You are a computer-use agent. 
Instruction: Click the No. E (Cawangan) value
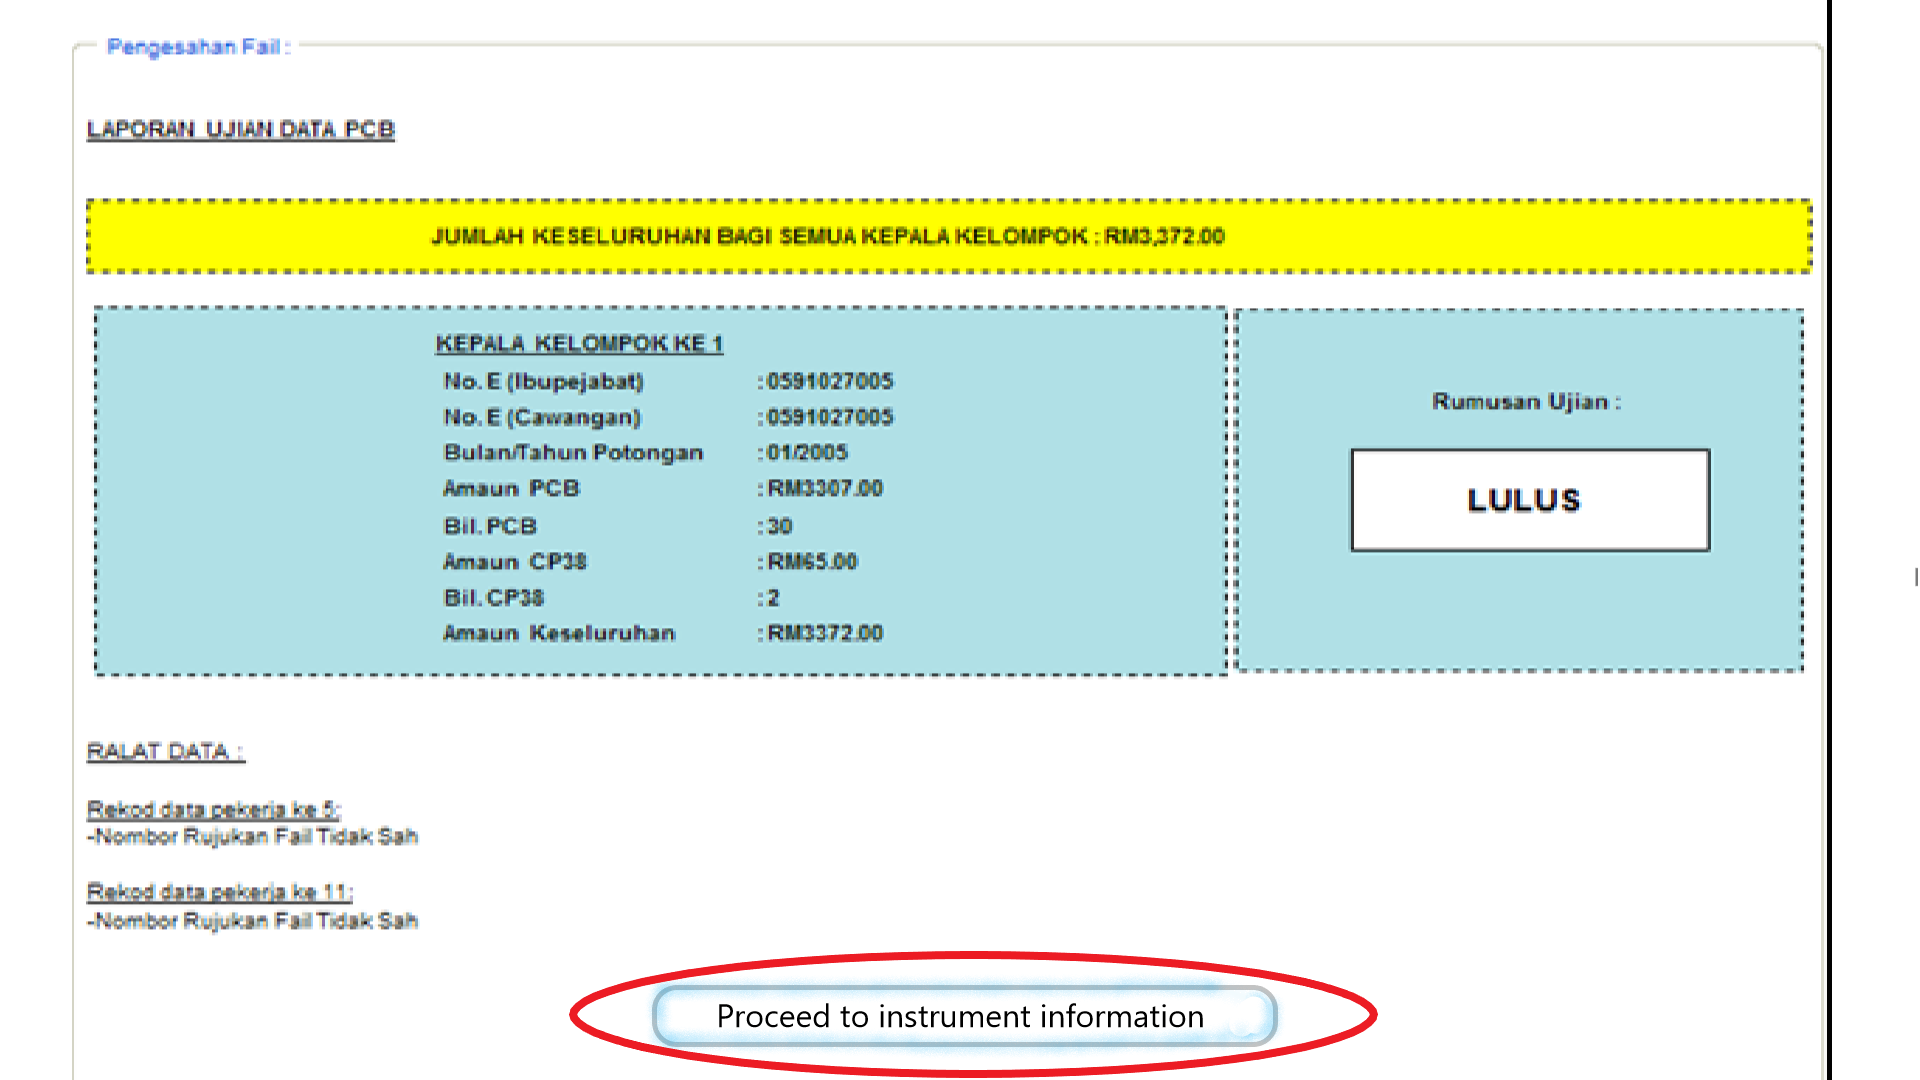pyautogui.click(x=829, y=417)
